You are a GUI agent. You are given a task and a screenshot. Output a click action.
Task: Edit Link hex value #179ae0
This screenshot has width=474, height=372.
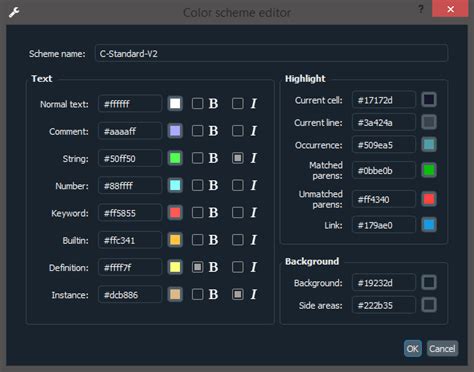pyautogui.click(x=384, y=225)
